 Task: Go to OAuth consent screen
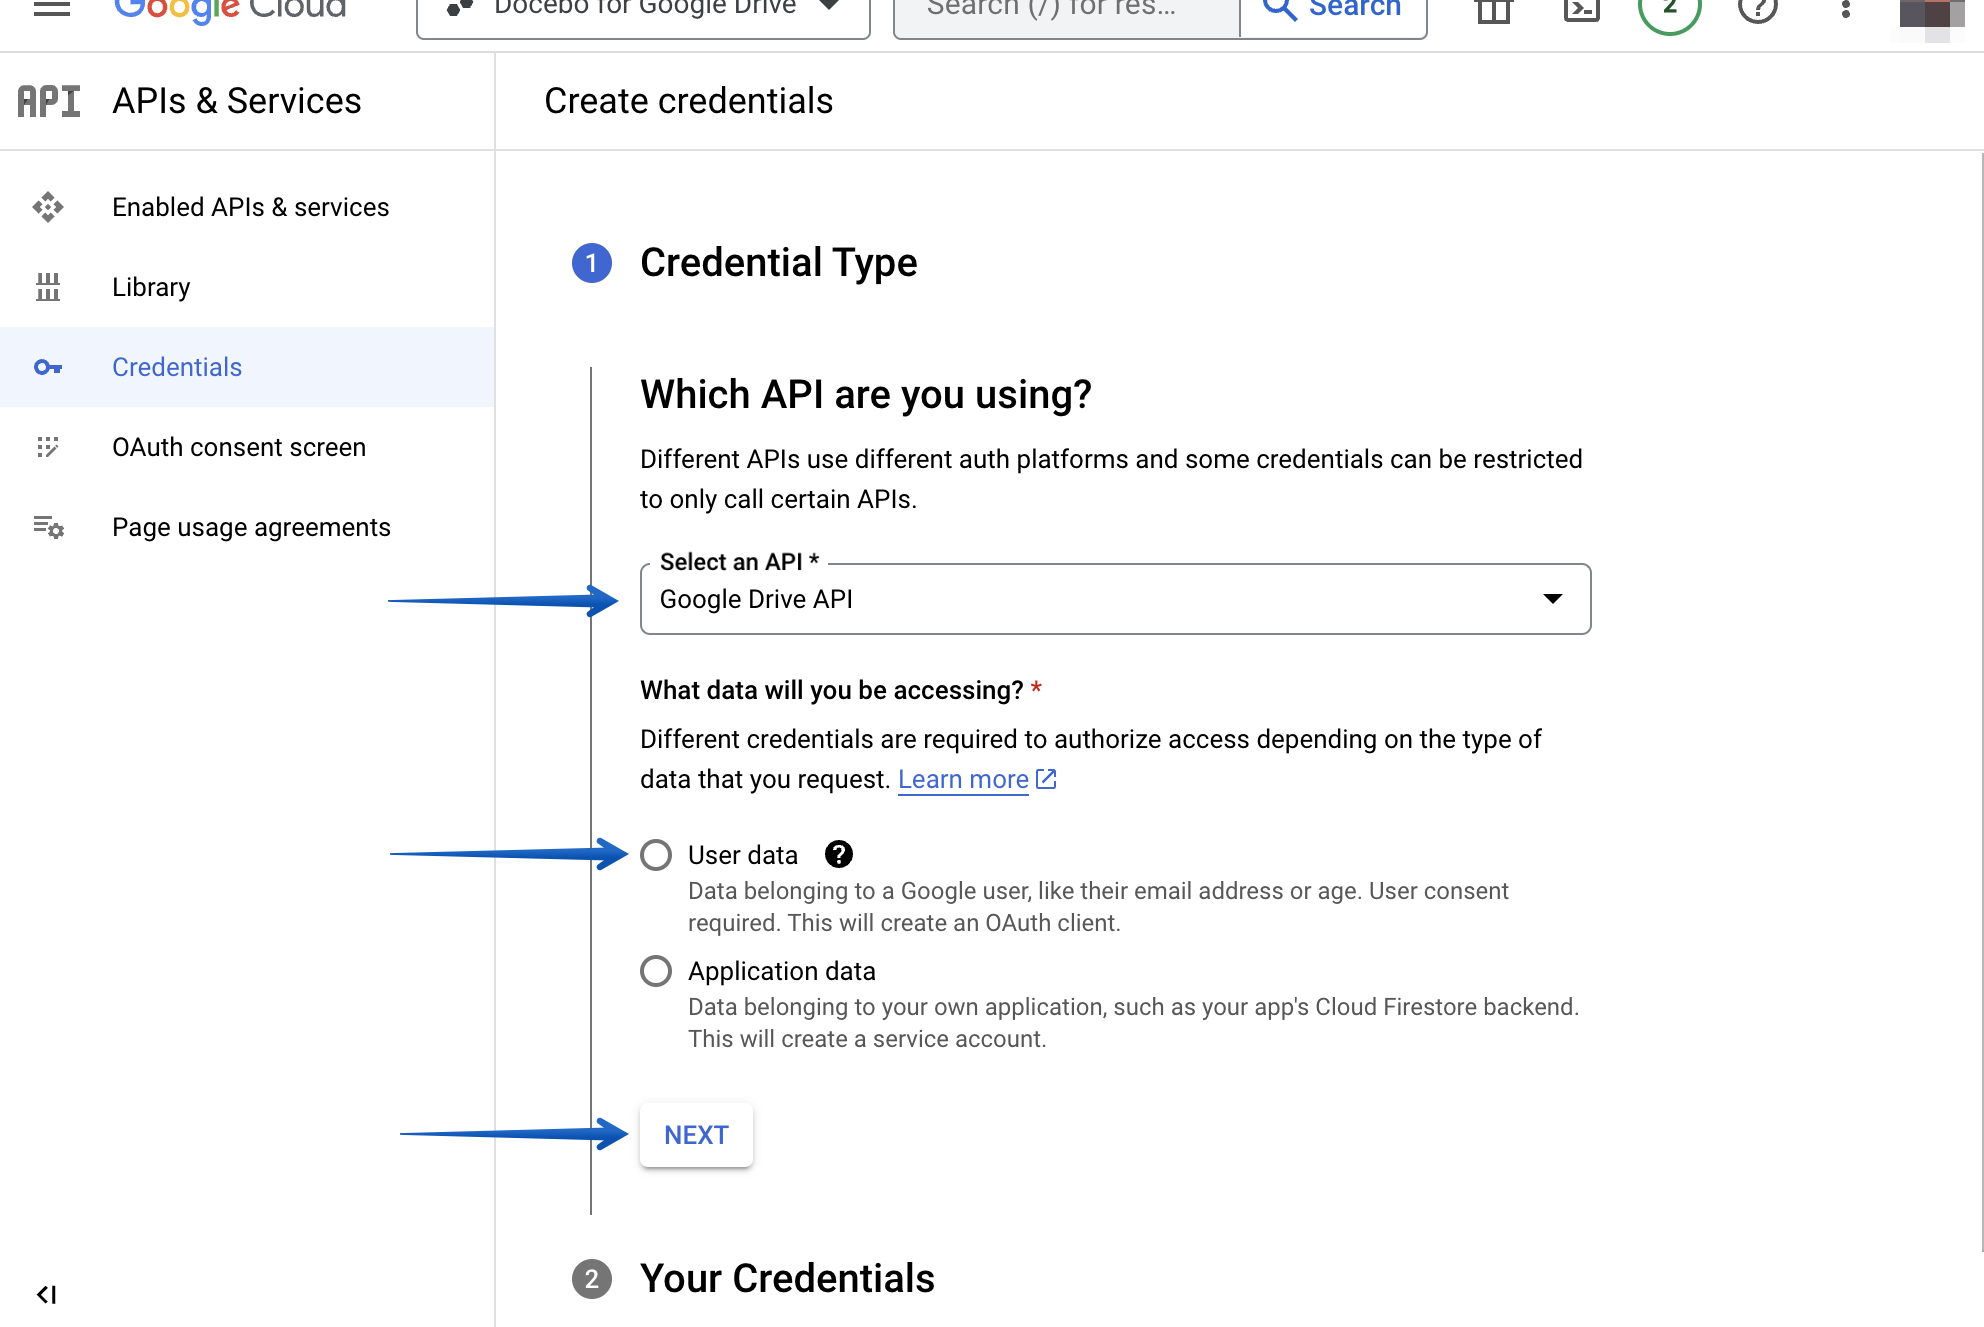point(238,447)
